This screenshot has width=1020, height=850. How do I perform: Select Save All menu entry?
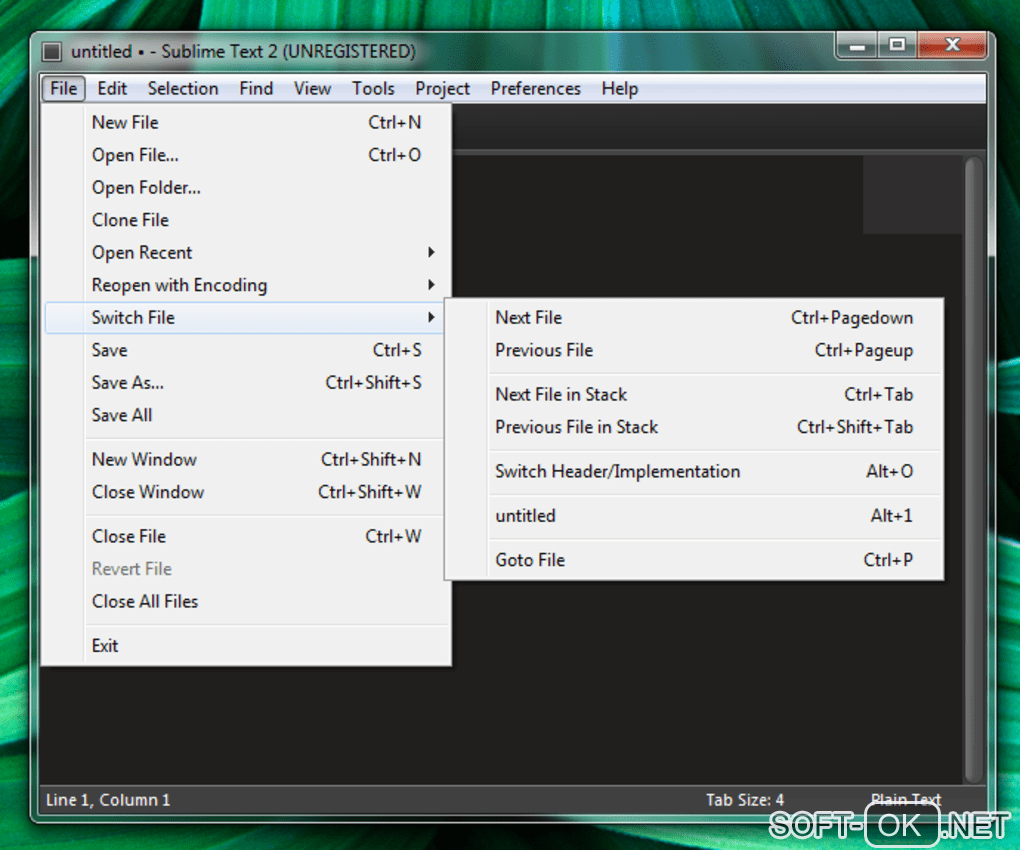point(246,415)
